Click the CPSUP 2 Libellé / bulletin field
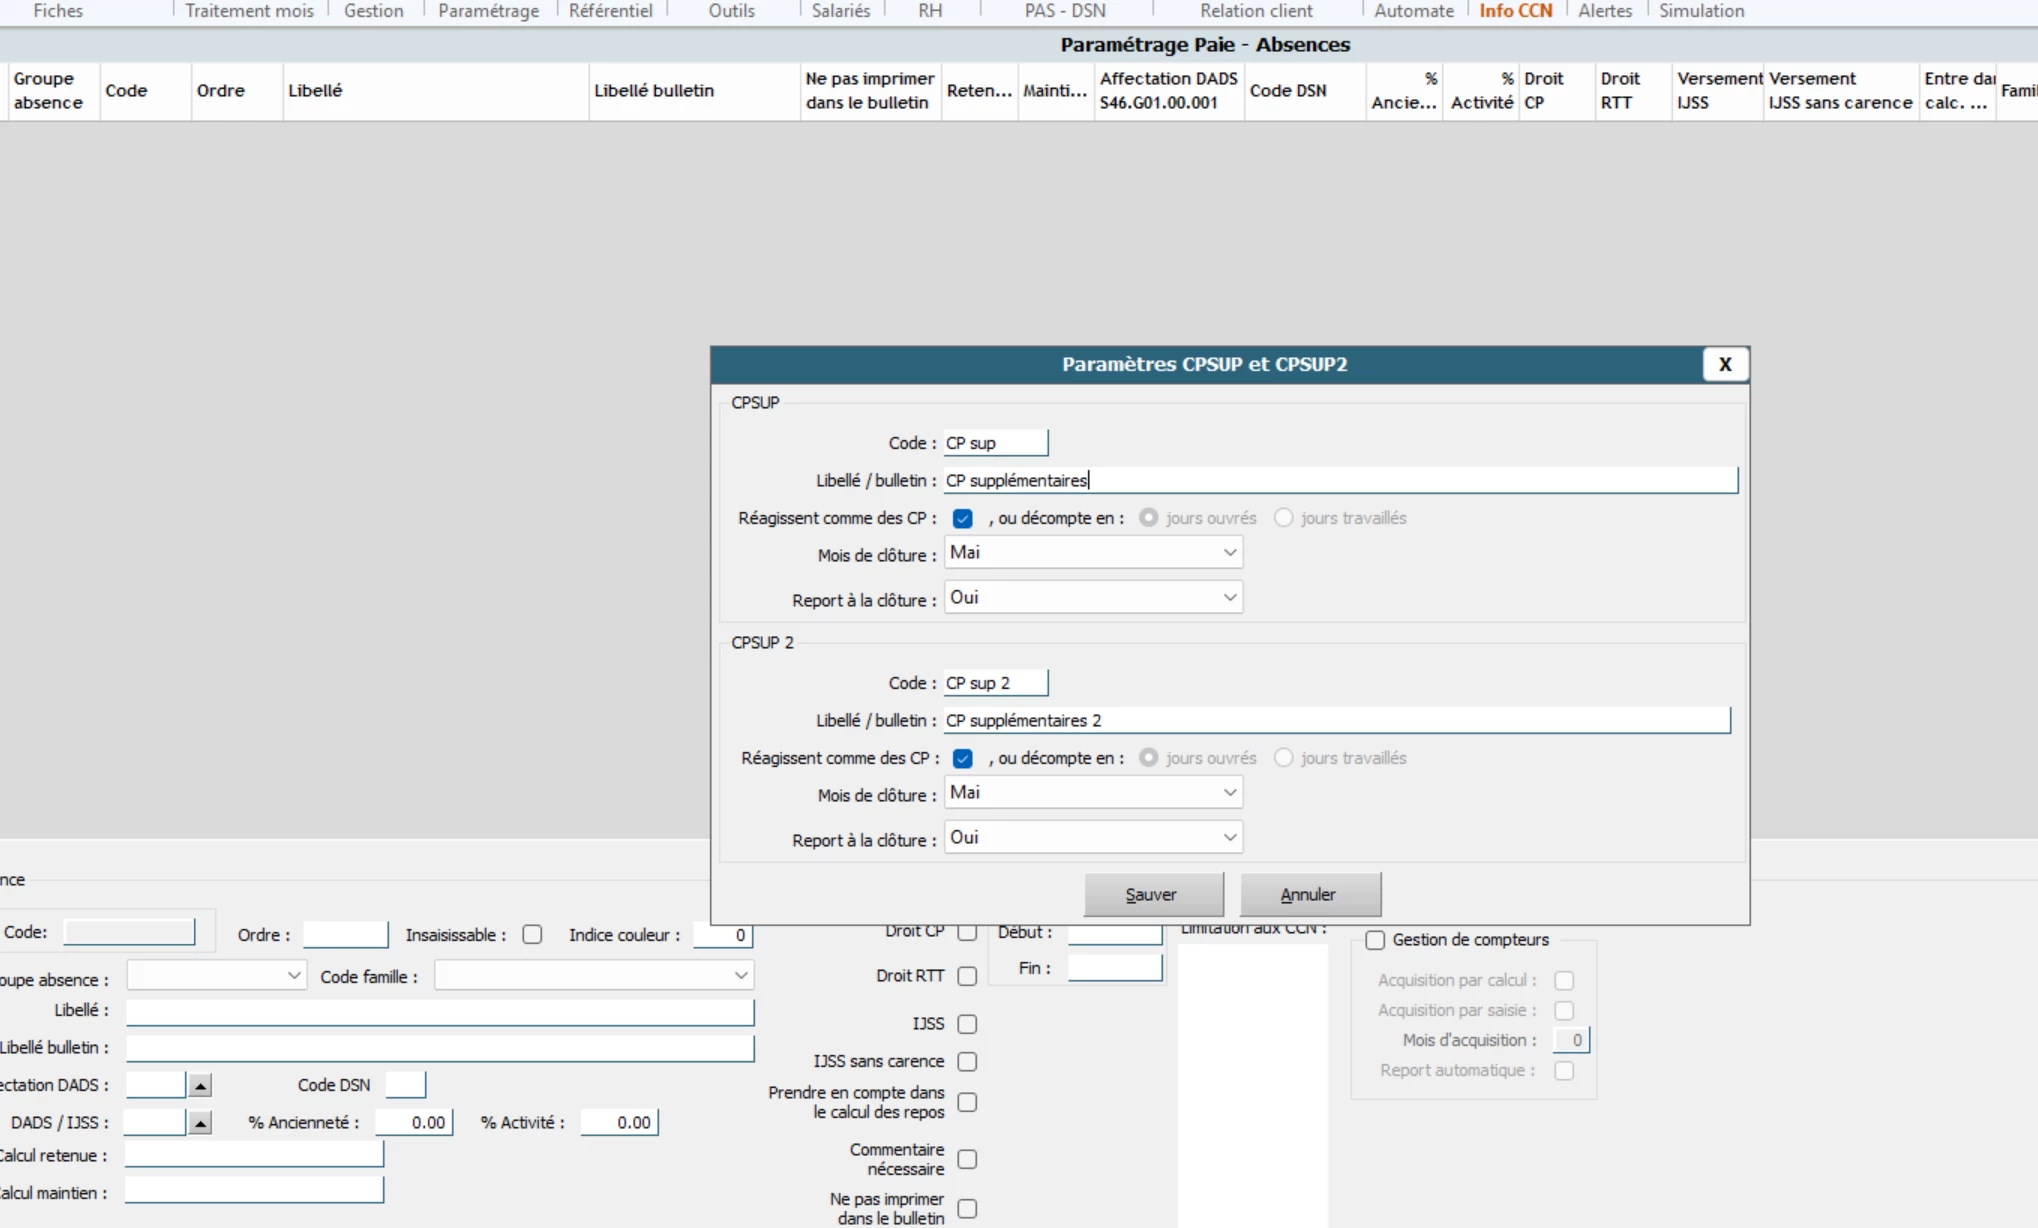The image size is (2038, 1228). [x=1335, y=720]
